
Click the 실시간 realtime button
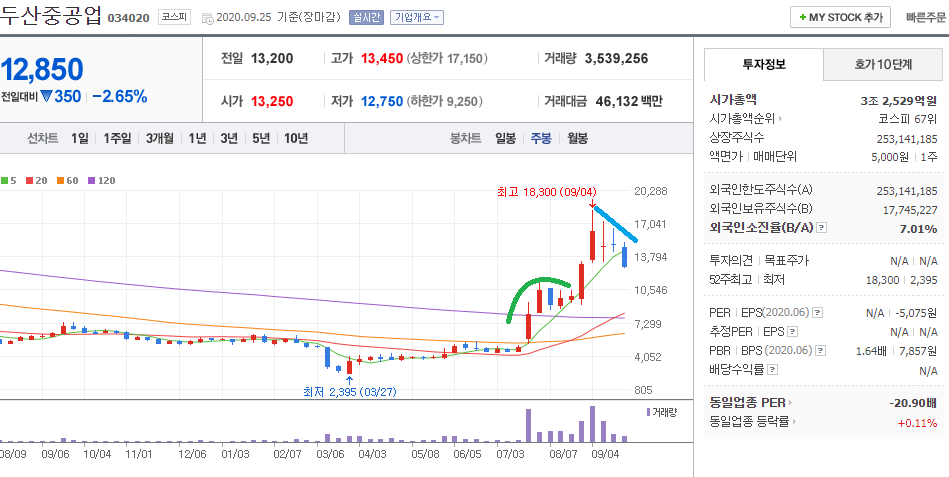click(x=366, y=18)
